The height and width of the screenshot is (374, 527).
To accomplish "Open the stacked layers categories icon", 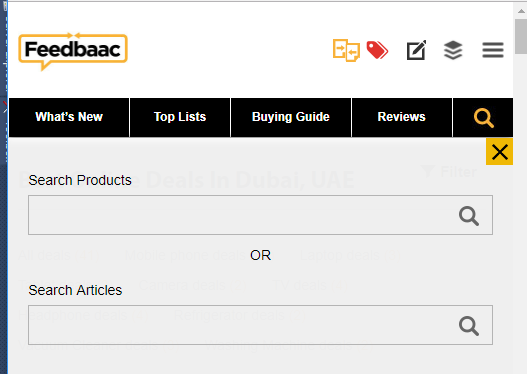I will click(453, 50).
